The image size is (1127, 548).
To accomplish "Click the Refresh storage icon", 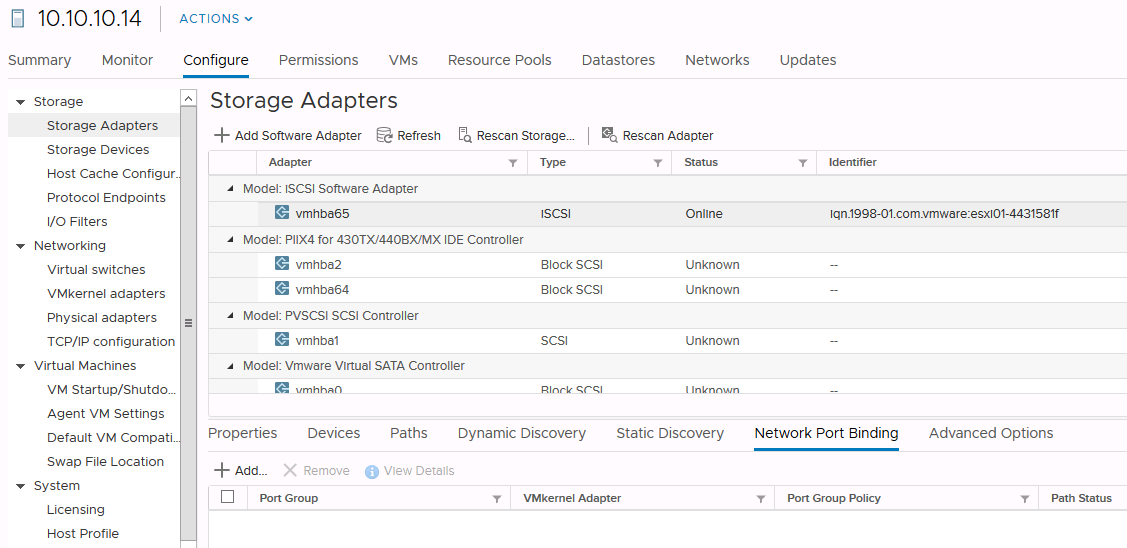I will tap(385, 135).
